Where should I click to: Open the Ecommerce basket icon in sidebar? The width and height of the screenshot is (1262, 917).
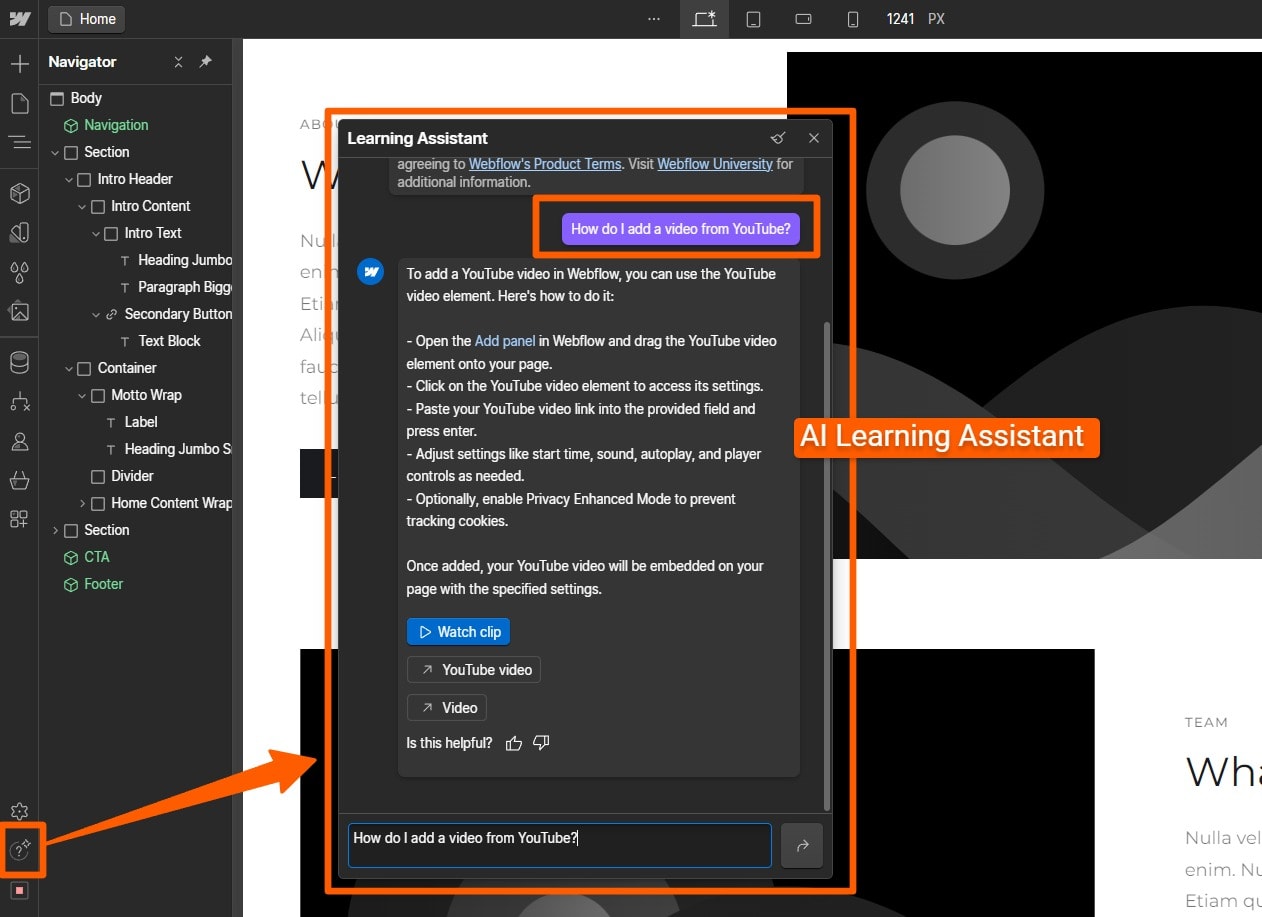click(x=19, y=480)
